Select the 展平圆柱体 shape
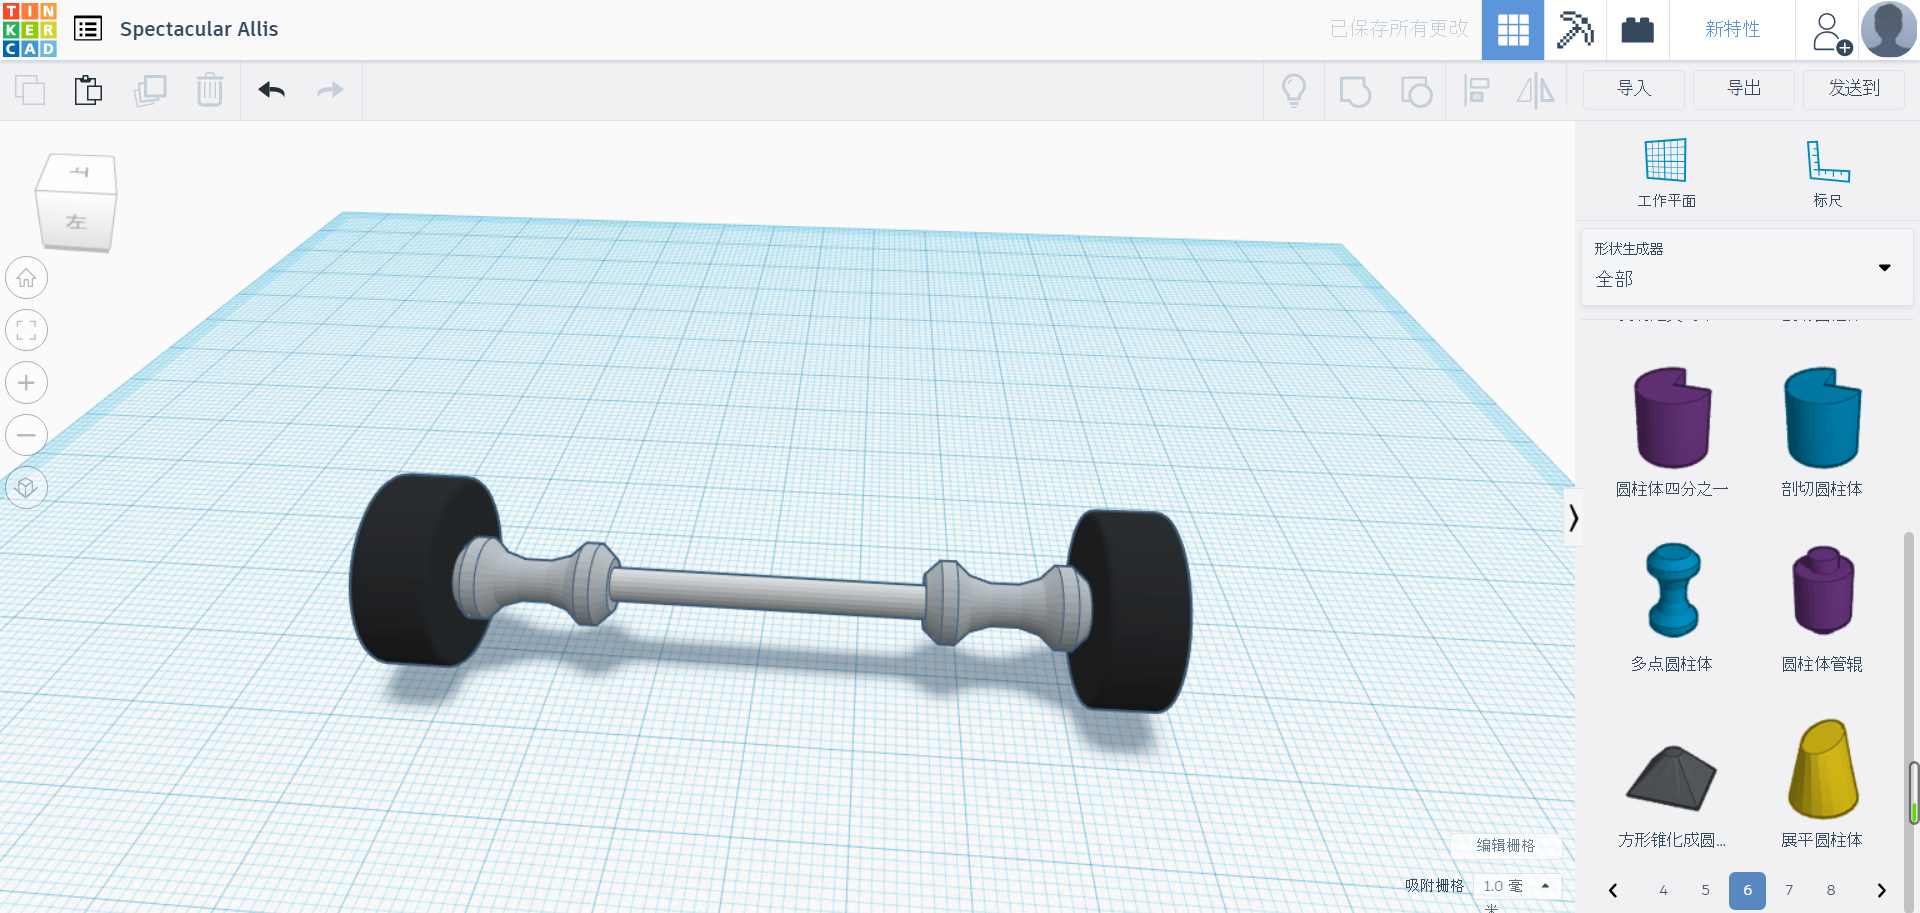This screenshot has width=1920, height=913. point(1822,783)
